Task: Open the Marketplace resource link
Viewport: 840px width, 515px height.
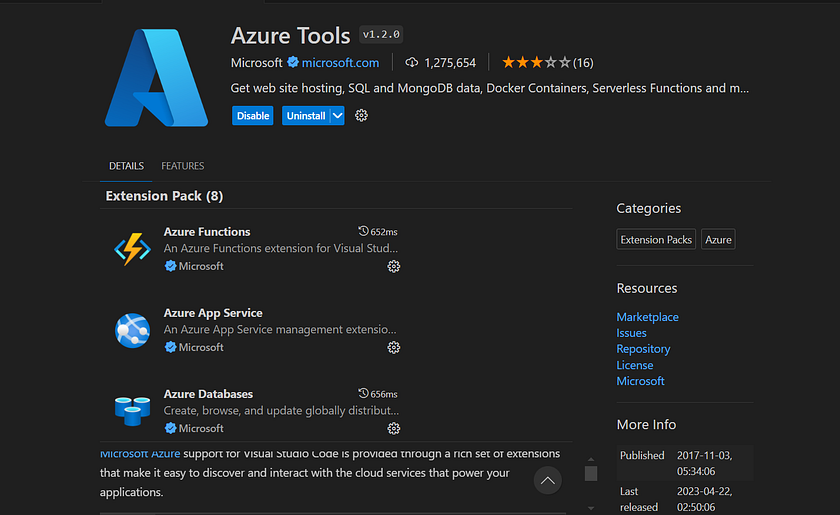Action: [647, 317]
